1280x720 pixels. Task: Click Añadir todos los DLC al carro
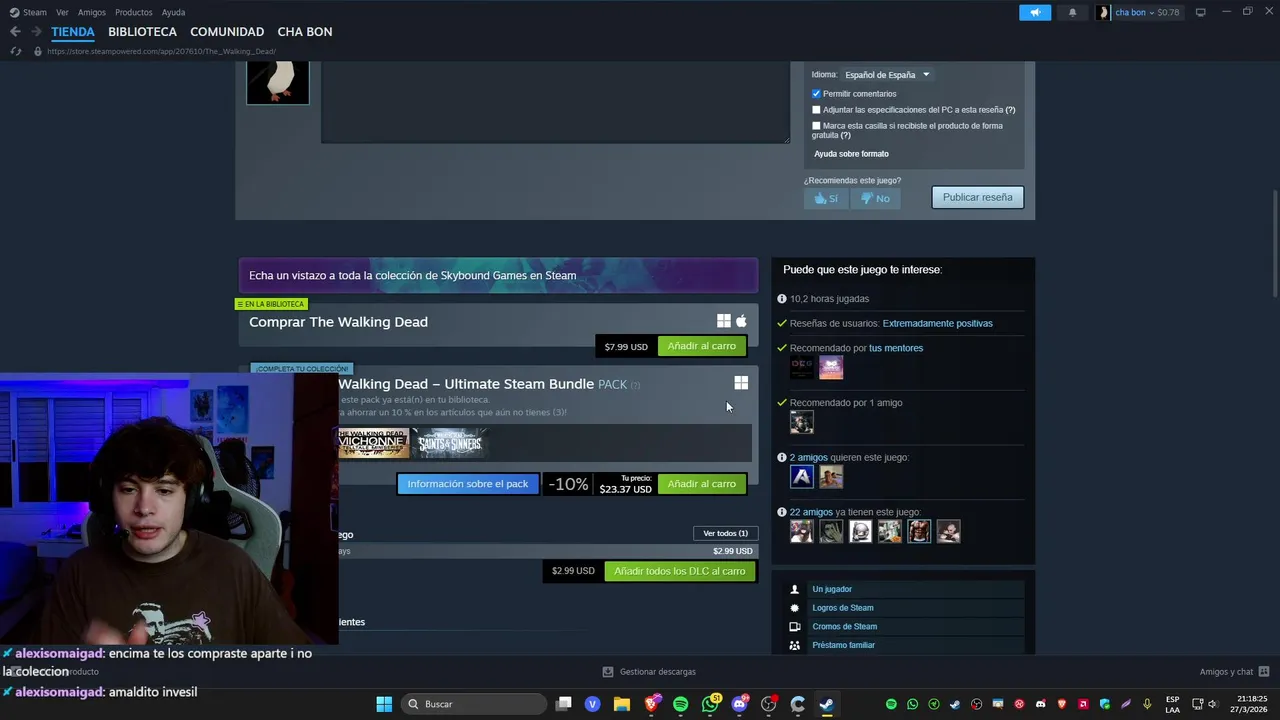coord(680,571)
